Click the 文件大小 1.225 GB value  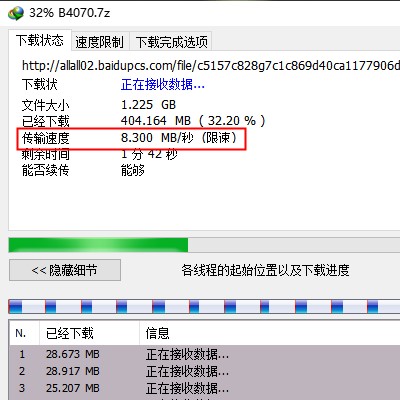click(148, 105)
